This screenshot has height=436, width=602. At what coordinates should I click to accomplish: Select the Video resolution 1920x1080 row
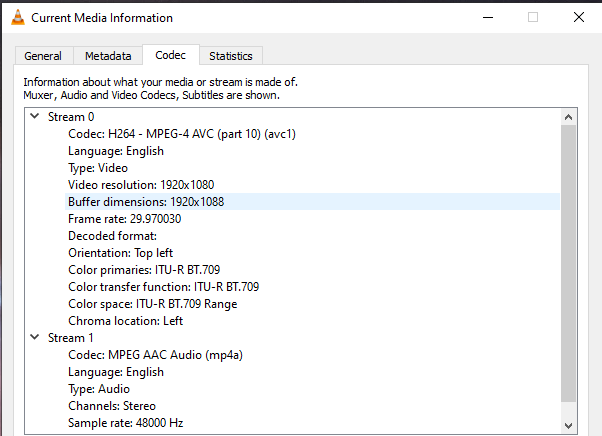[x=141, y=185]
